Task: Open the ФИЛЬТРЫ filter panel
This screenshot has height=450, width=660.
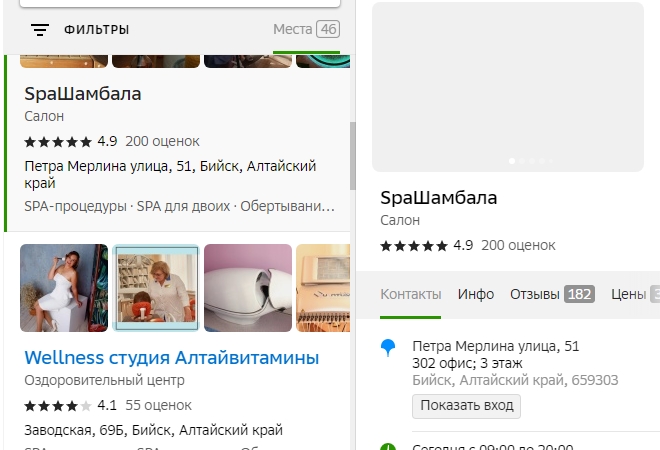Action: (x=96, y=30)
